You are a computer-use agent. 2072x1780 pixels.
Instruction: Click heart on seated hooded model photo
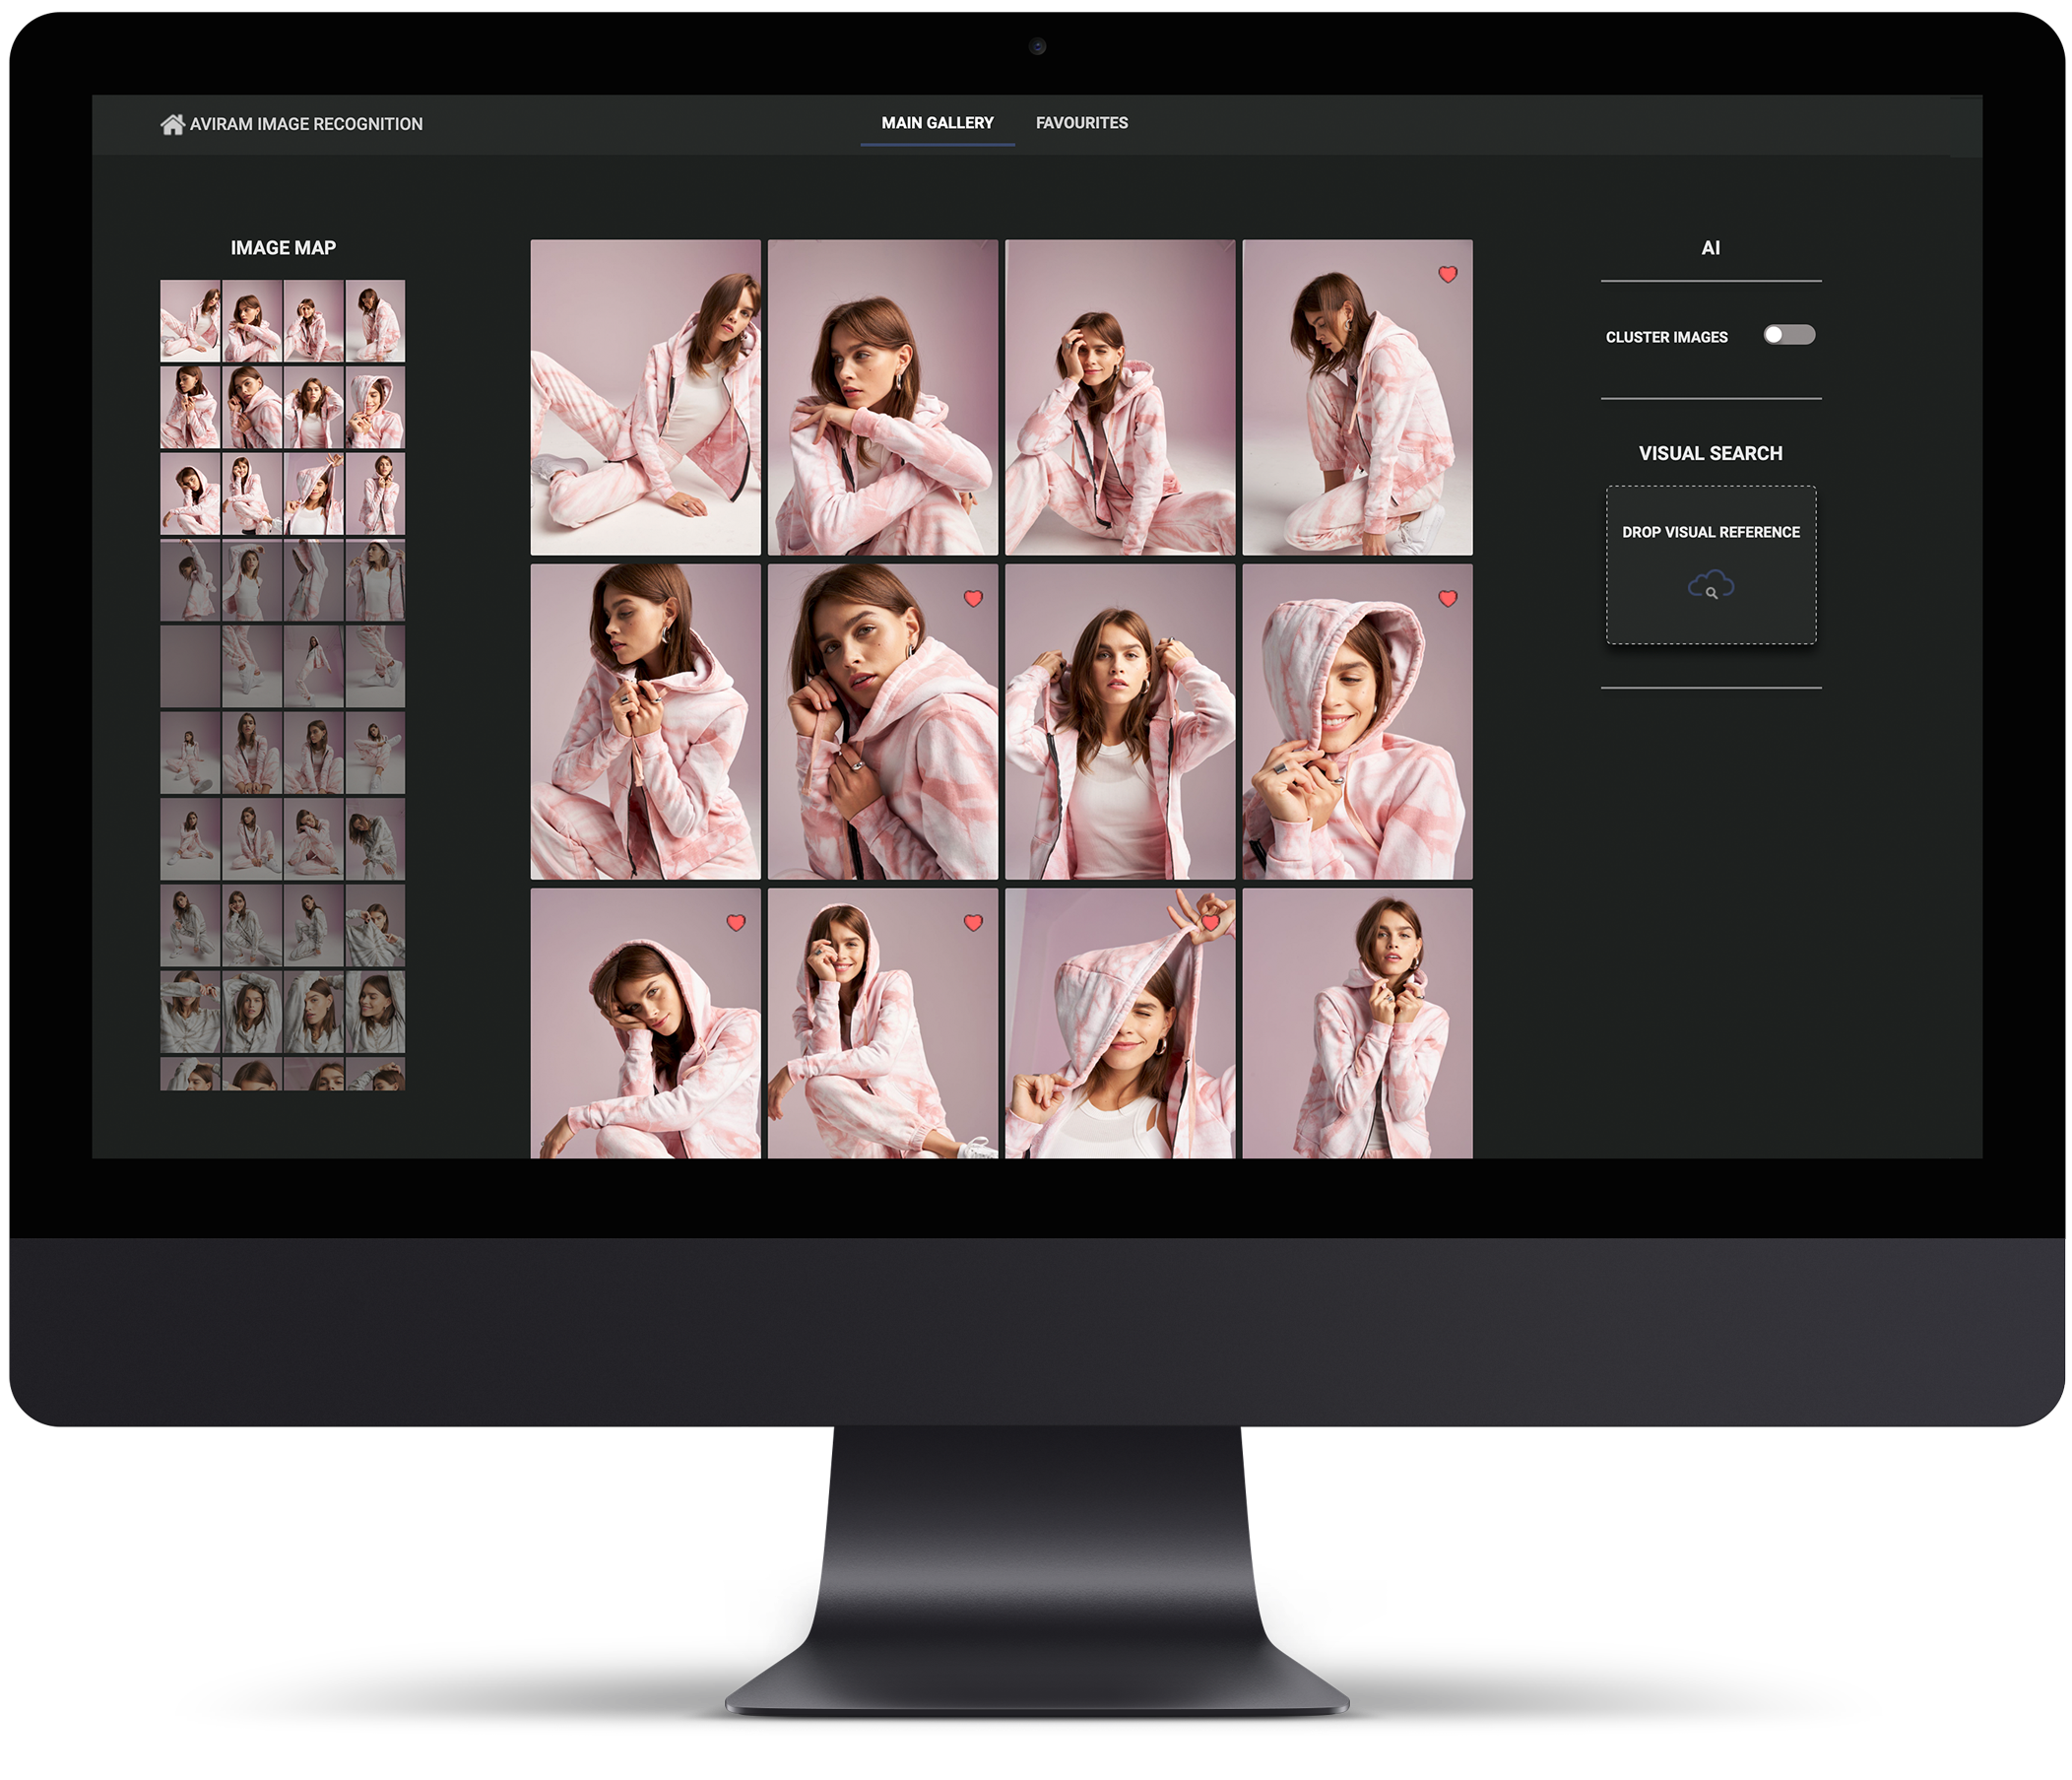coord(973,922)
